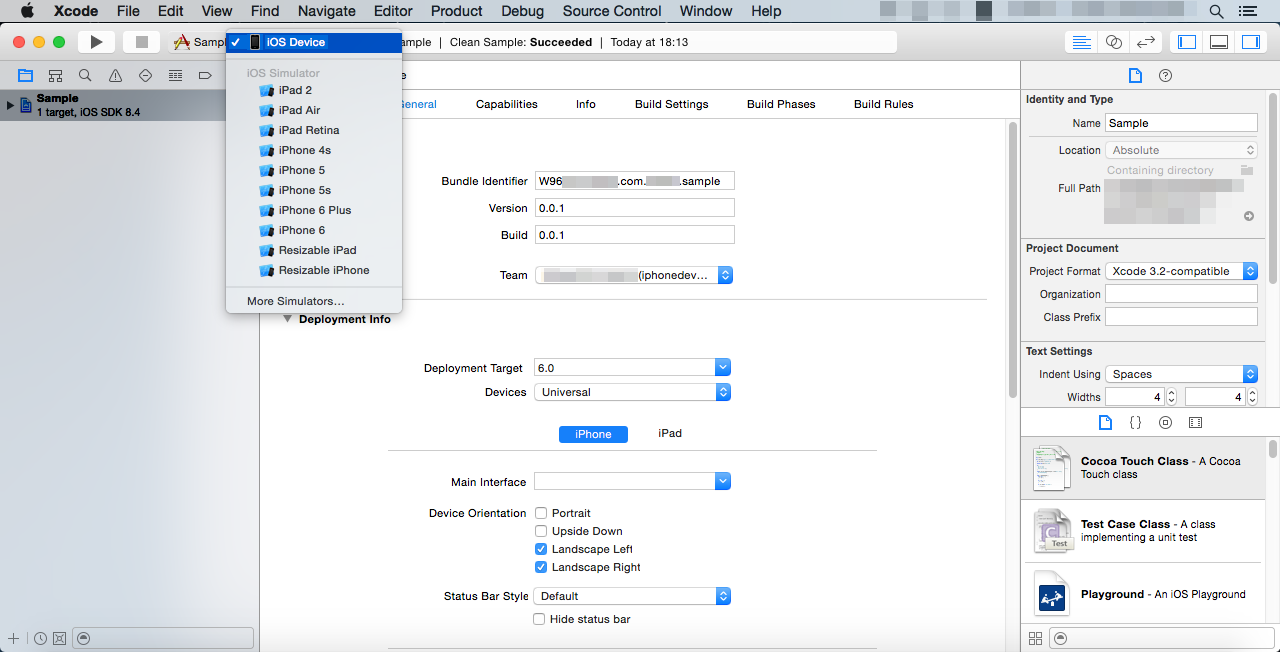Open the Find navigator
The width and height of the screenshot is (1280, 652).
click(85, 75)
